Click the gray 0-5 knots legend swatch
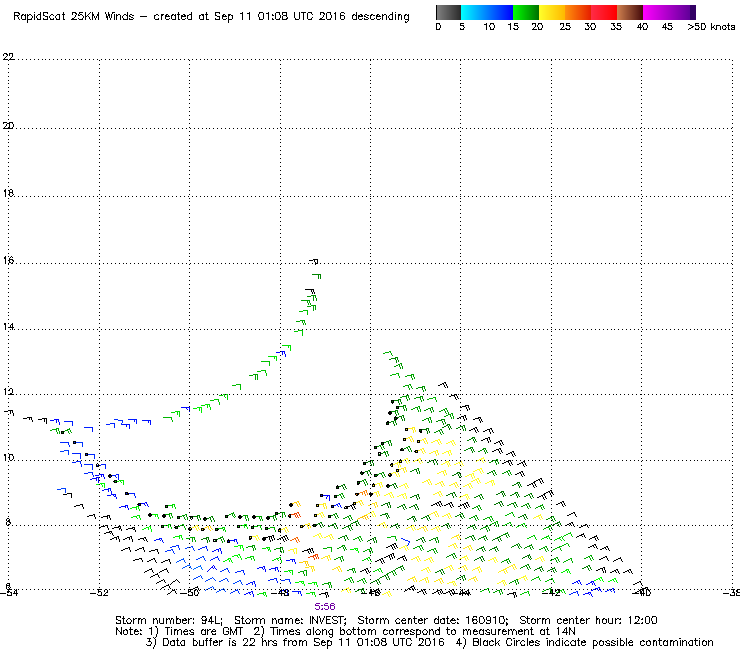Viewport: 740px width, 650px height. click(448, 12)
